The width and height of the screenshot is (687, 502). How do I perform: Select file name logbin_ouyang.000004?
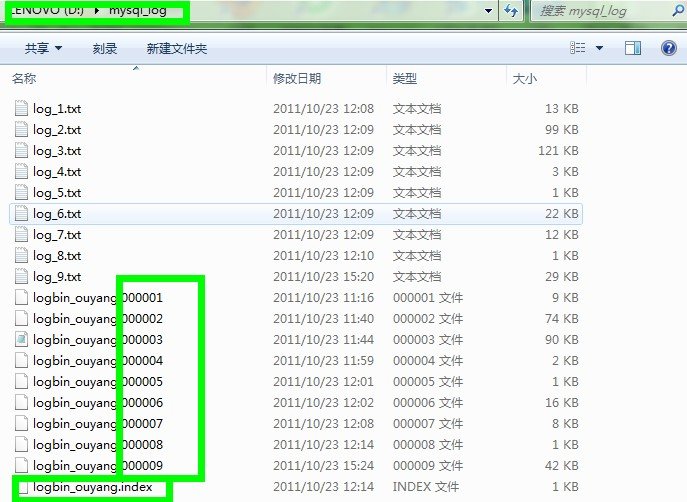coord(98,361)
